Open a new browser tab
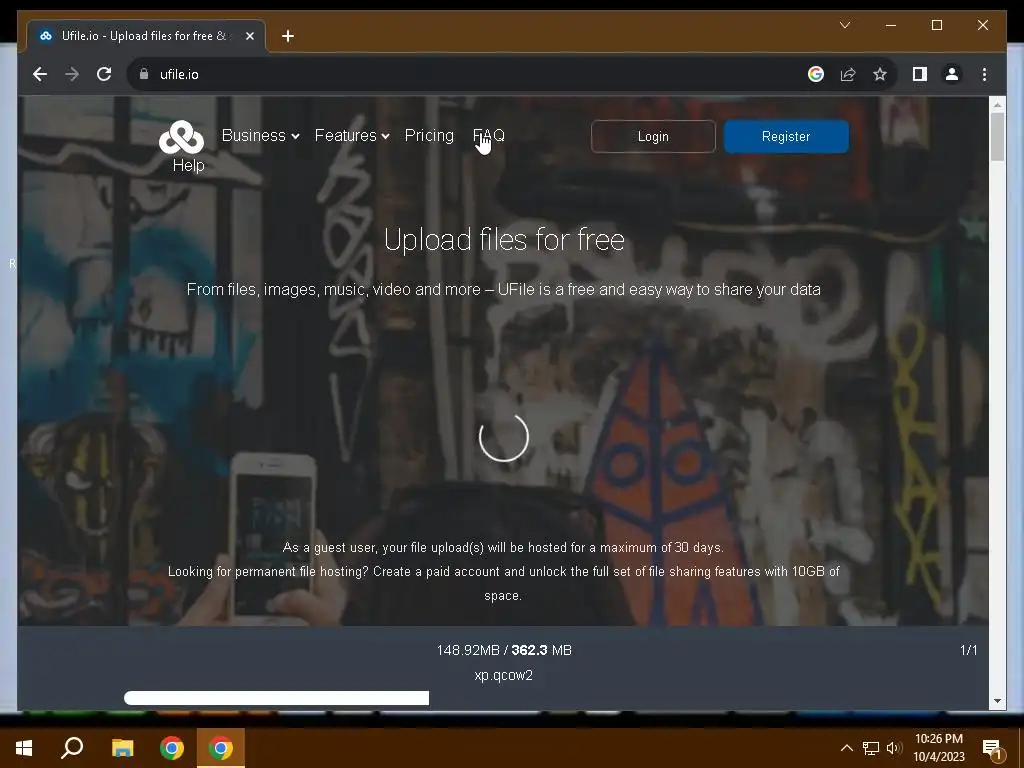1024x768 pixels. click(288, 36)
